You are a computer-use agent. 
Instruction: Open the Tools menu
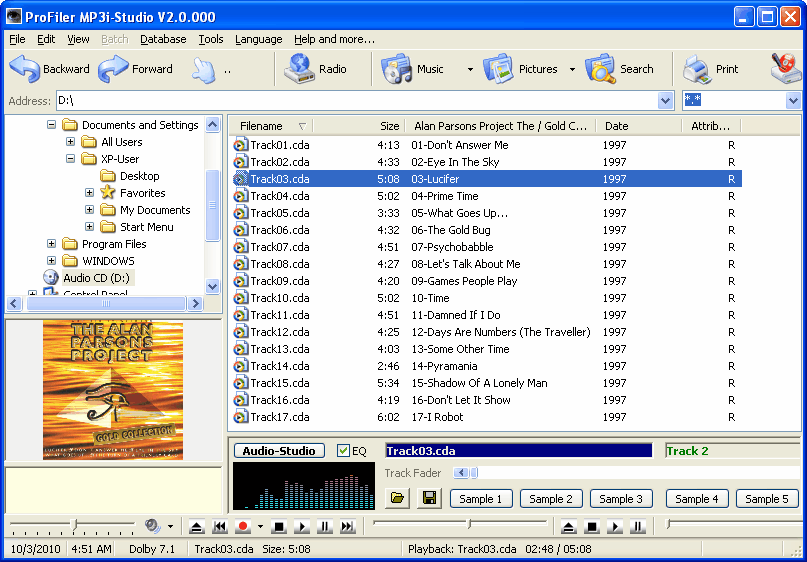tap(211, 39)
